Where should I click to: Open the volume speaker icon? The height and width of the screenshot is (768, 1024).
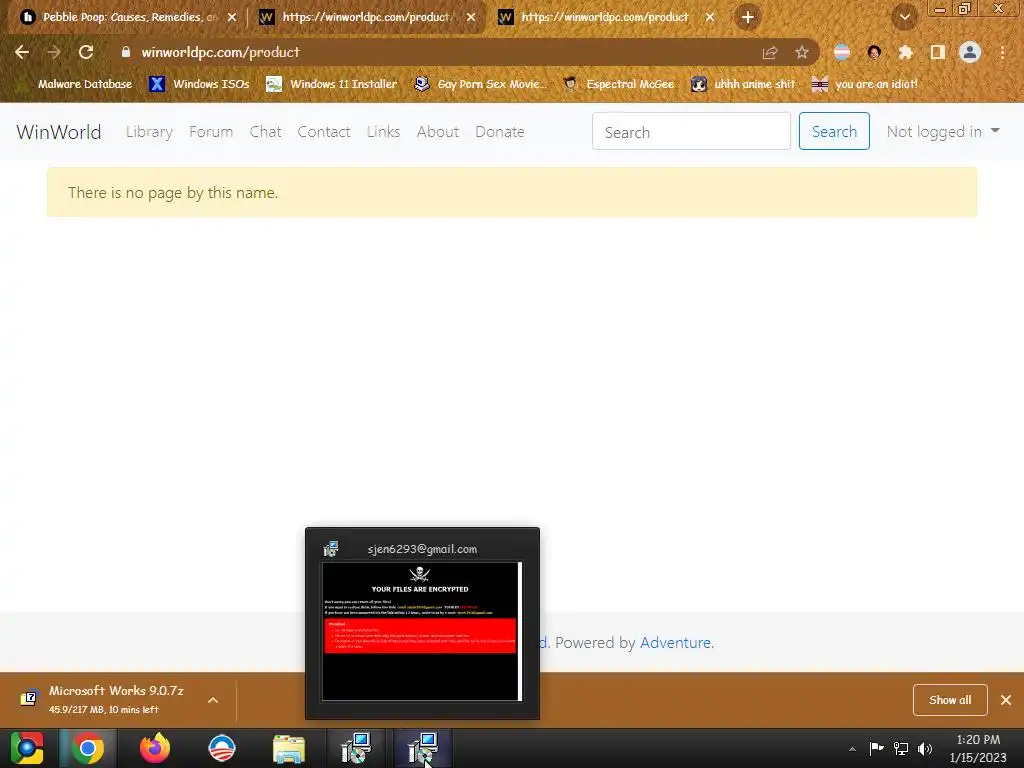point(925,748)
